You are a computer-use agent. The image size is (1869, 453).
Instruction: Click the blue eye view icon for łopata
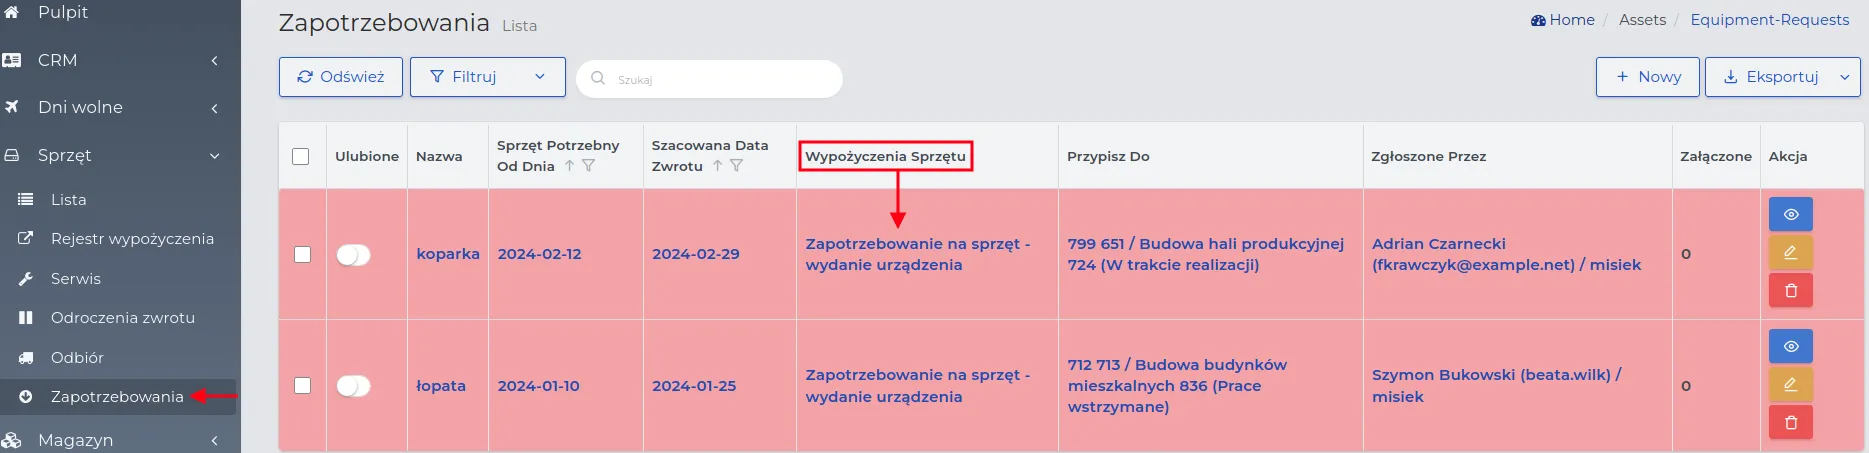[x=1790, y=346]
